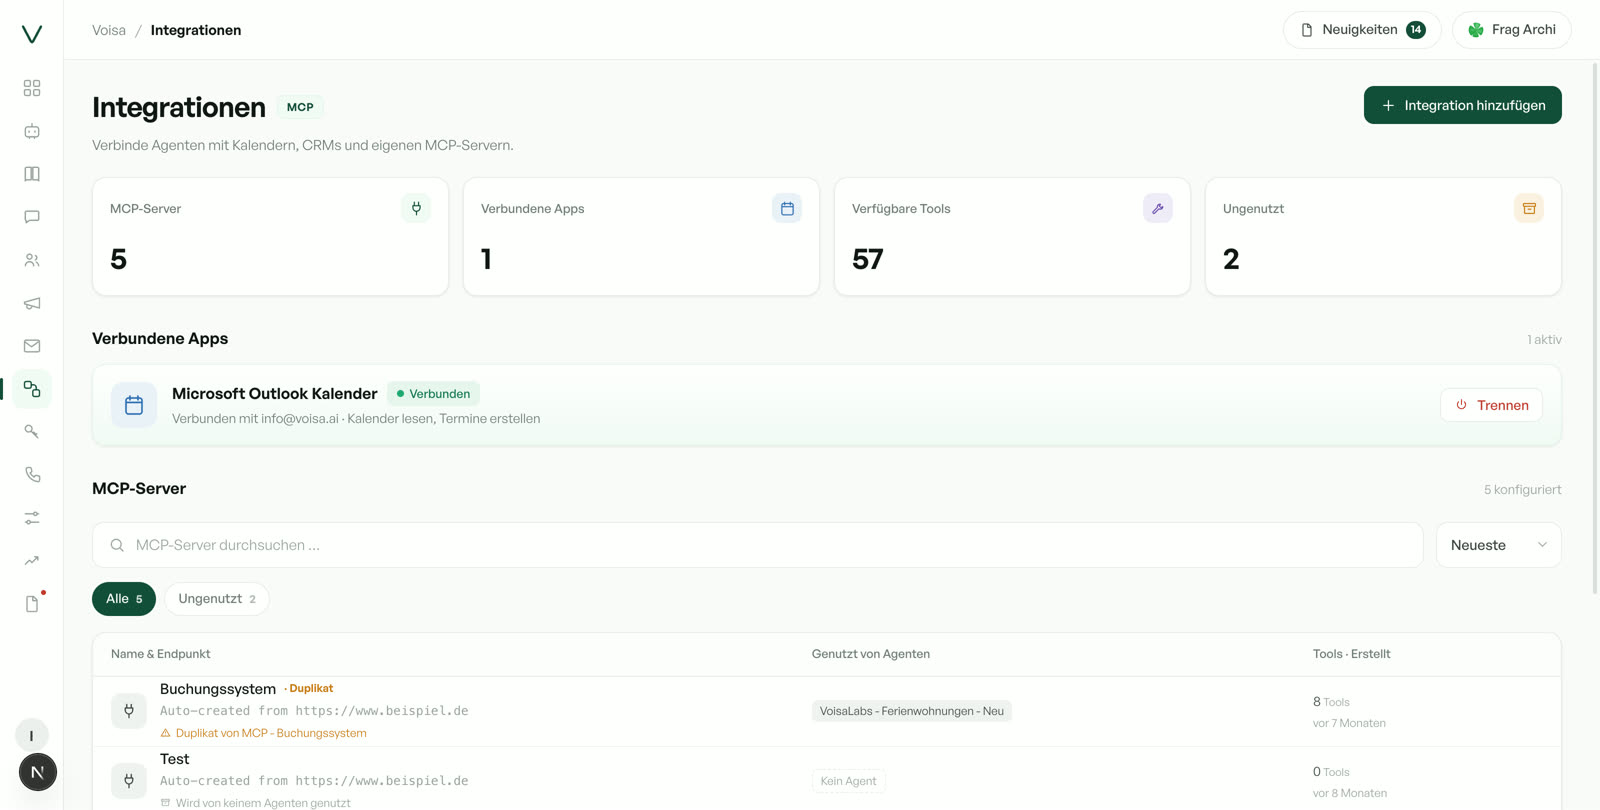Click the vor 8 Monaten timestamp

click(x=1350, y=793)
